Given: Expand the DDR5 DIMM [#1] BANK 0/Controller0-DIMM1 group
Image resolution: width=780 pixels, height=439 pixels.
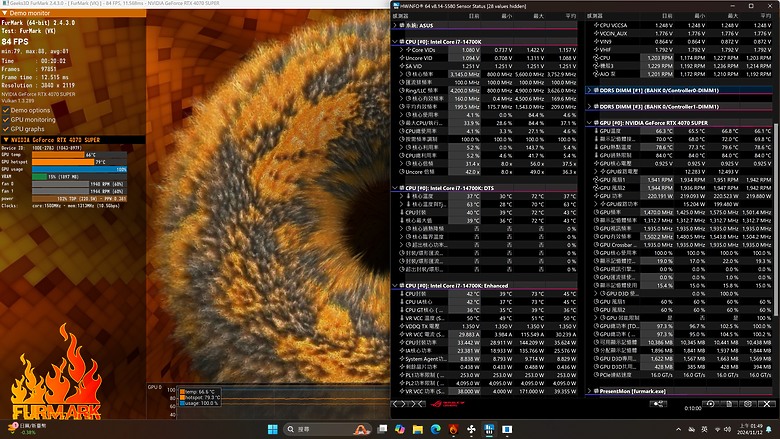Looking at the screenshot, I should [x=589, y=90].
